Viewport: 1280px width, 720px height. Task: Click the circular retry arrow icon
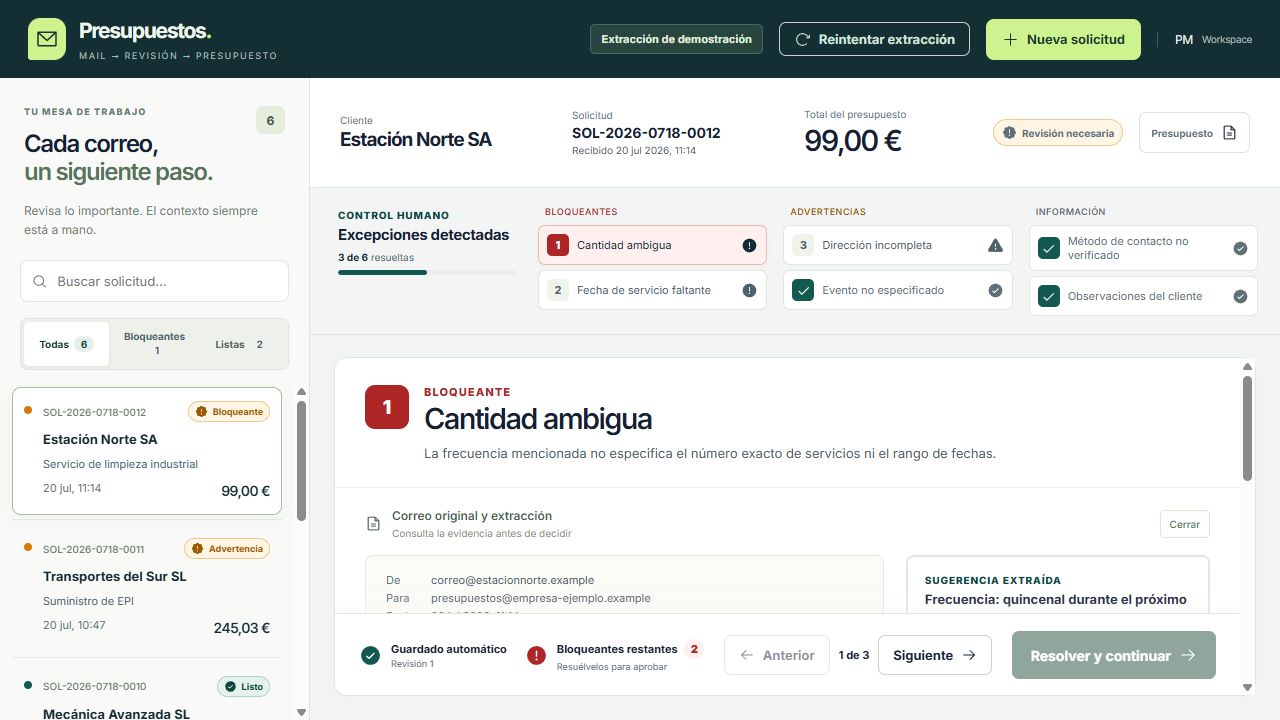tap(802, 40)
